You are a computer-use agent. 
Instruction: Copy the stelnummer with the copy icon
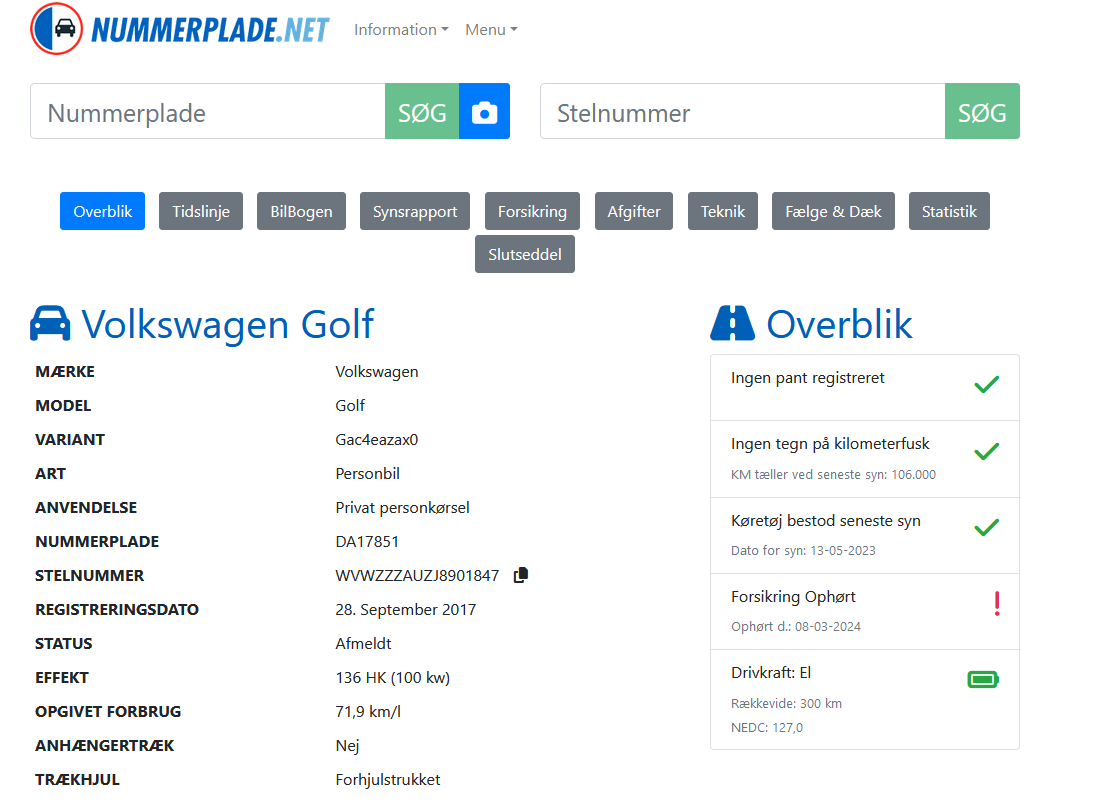521,575
